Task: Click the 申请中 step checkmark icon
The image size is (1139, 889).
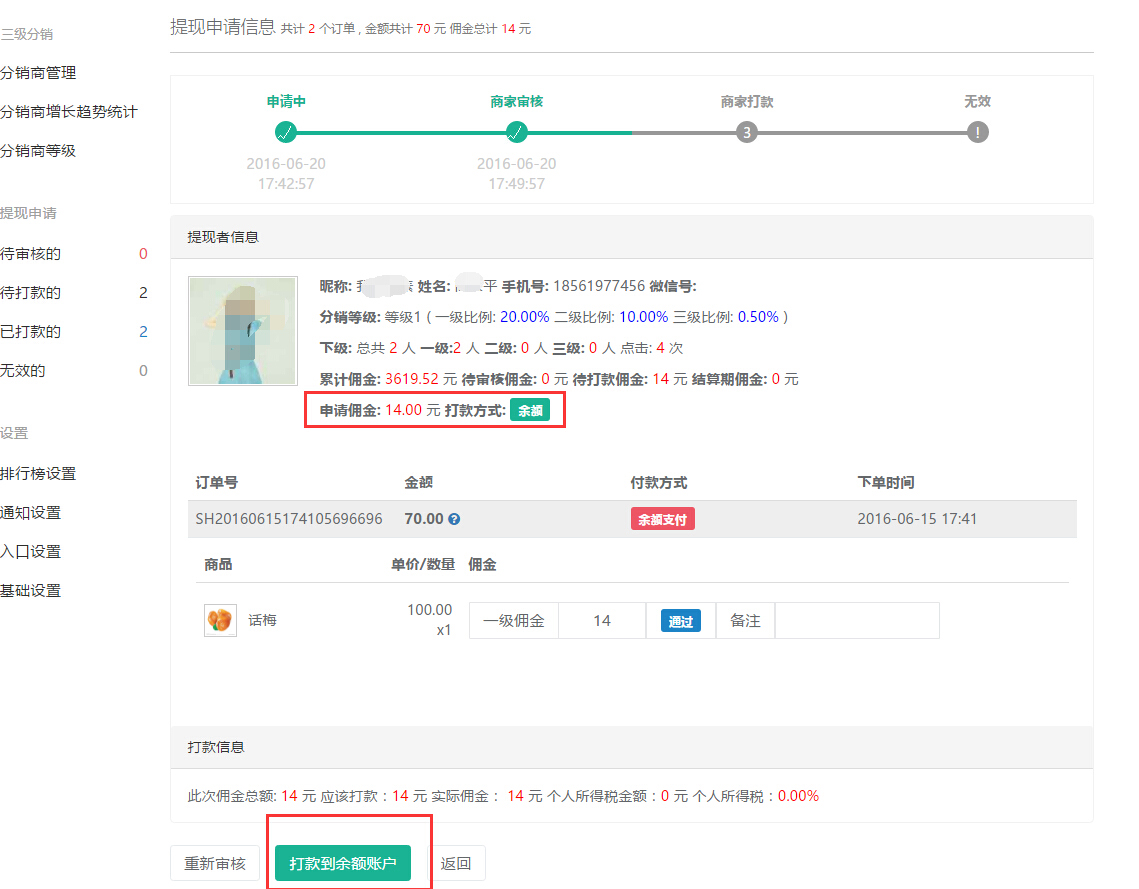Action: click(x=286, y=132)
